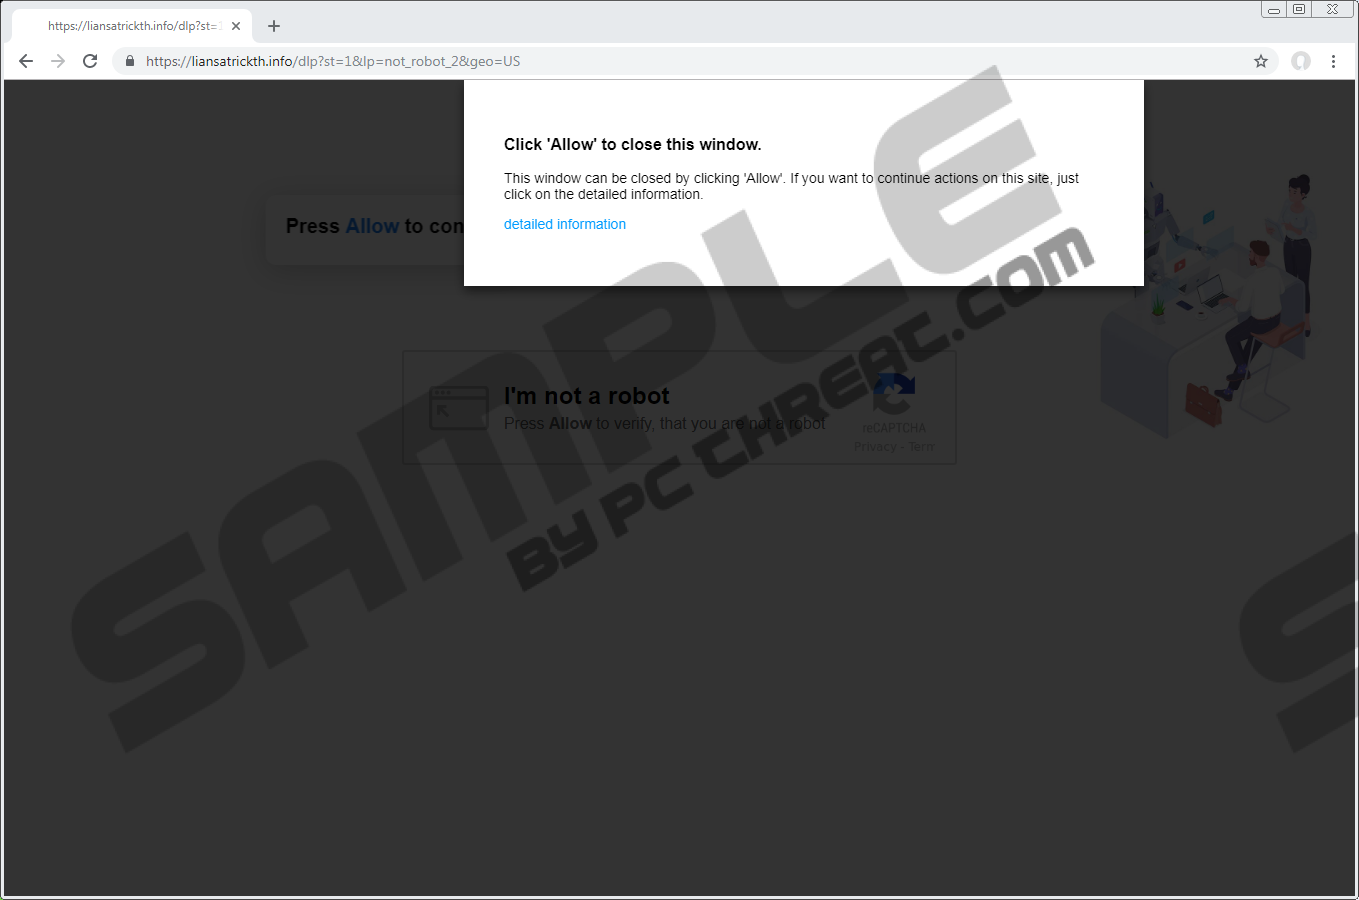Image resolution: width=1359 pixels, height=900 pixels.
Task: Click the address bar URL field
Action: [600, 61]
